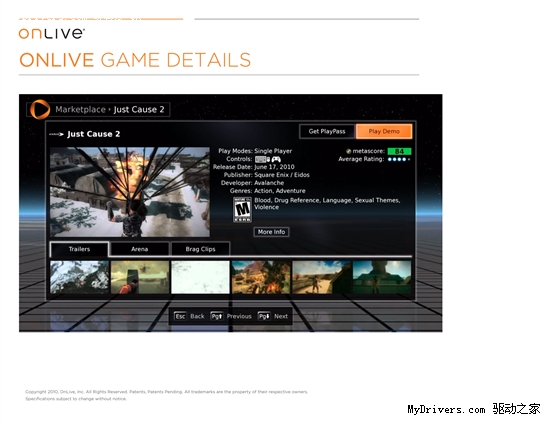Click the OnLive orange circular logo icon
The image size is (550, 425).
click(x=40, y=109)
